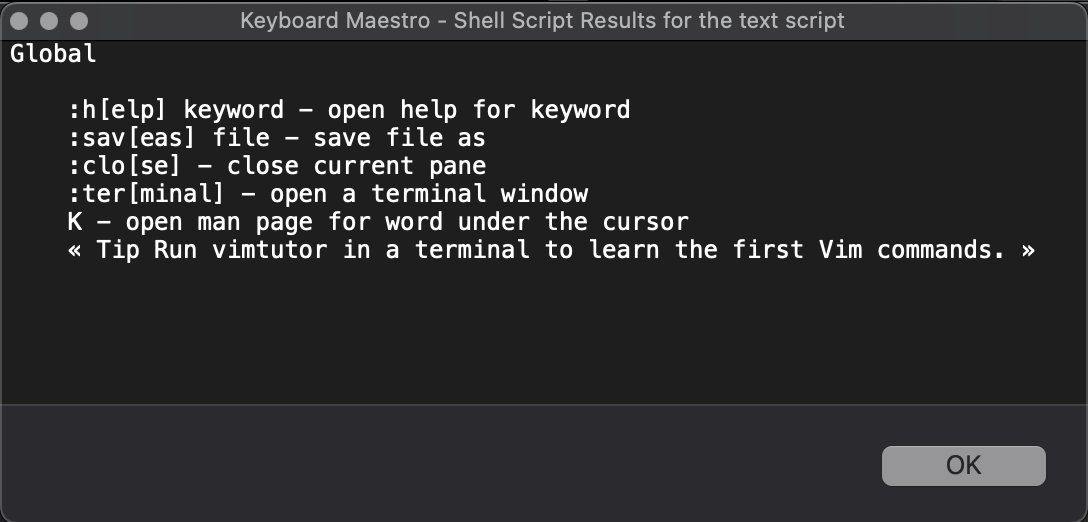Click the third gray zoom window button
The height and width of the screenshot is (522, 1088).
[79, 21]
